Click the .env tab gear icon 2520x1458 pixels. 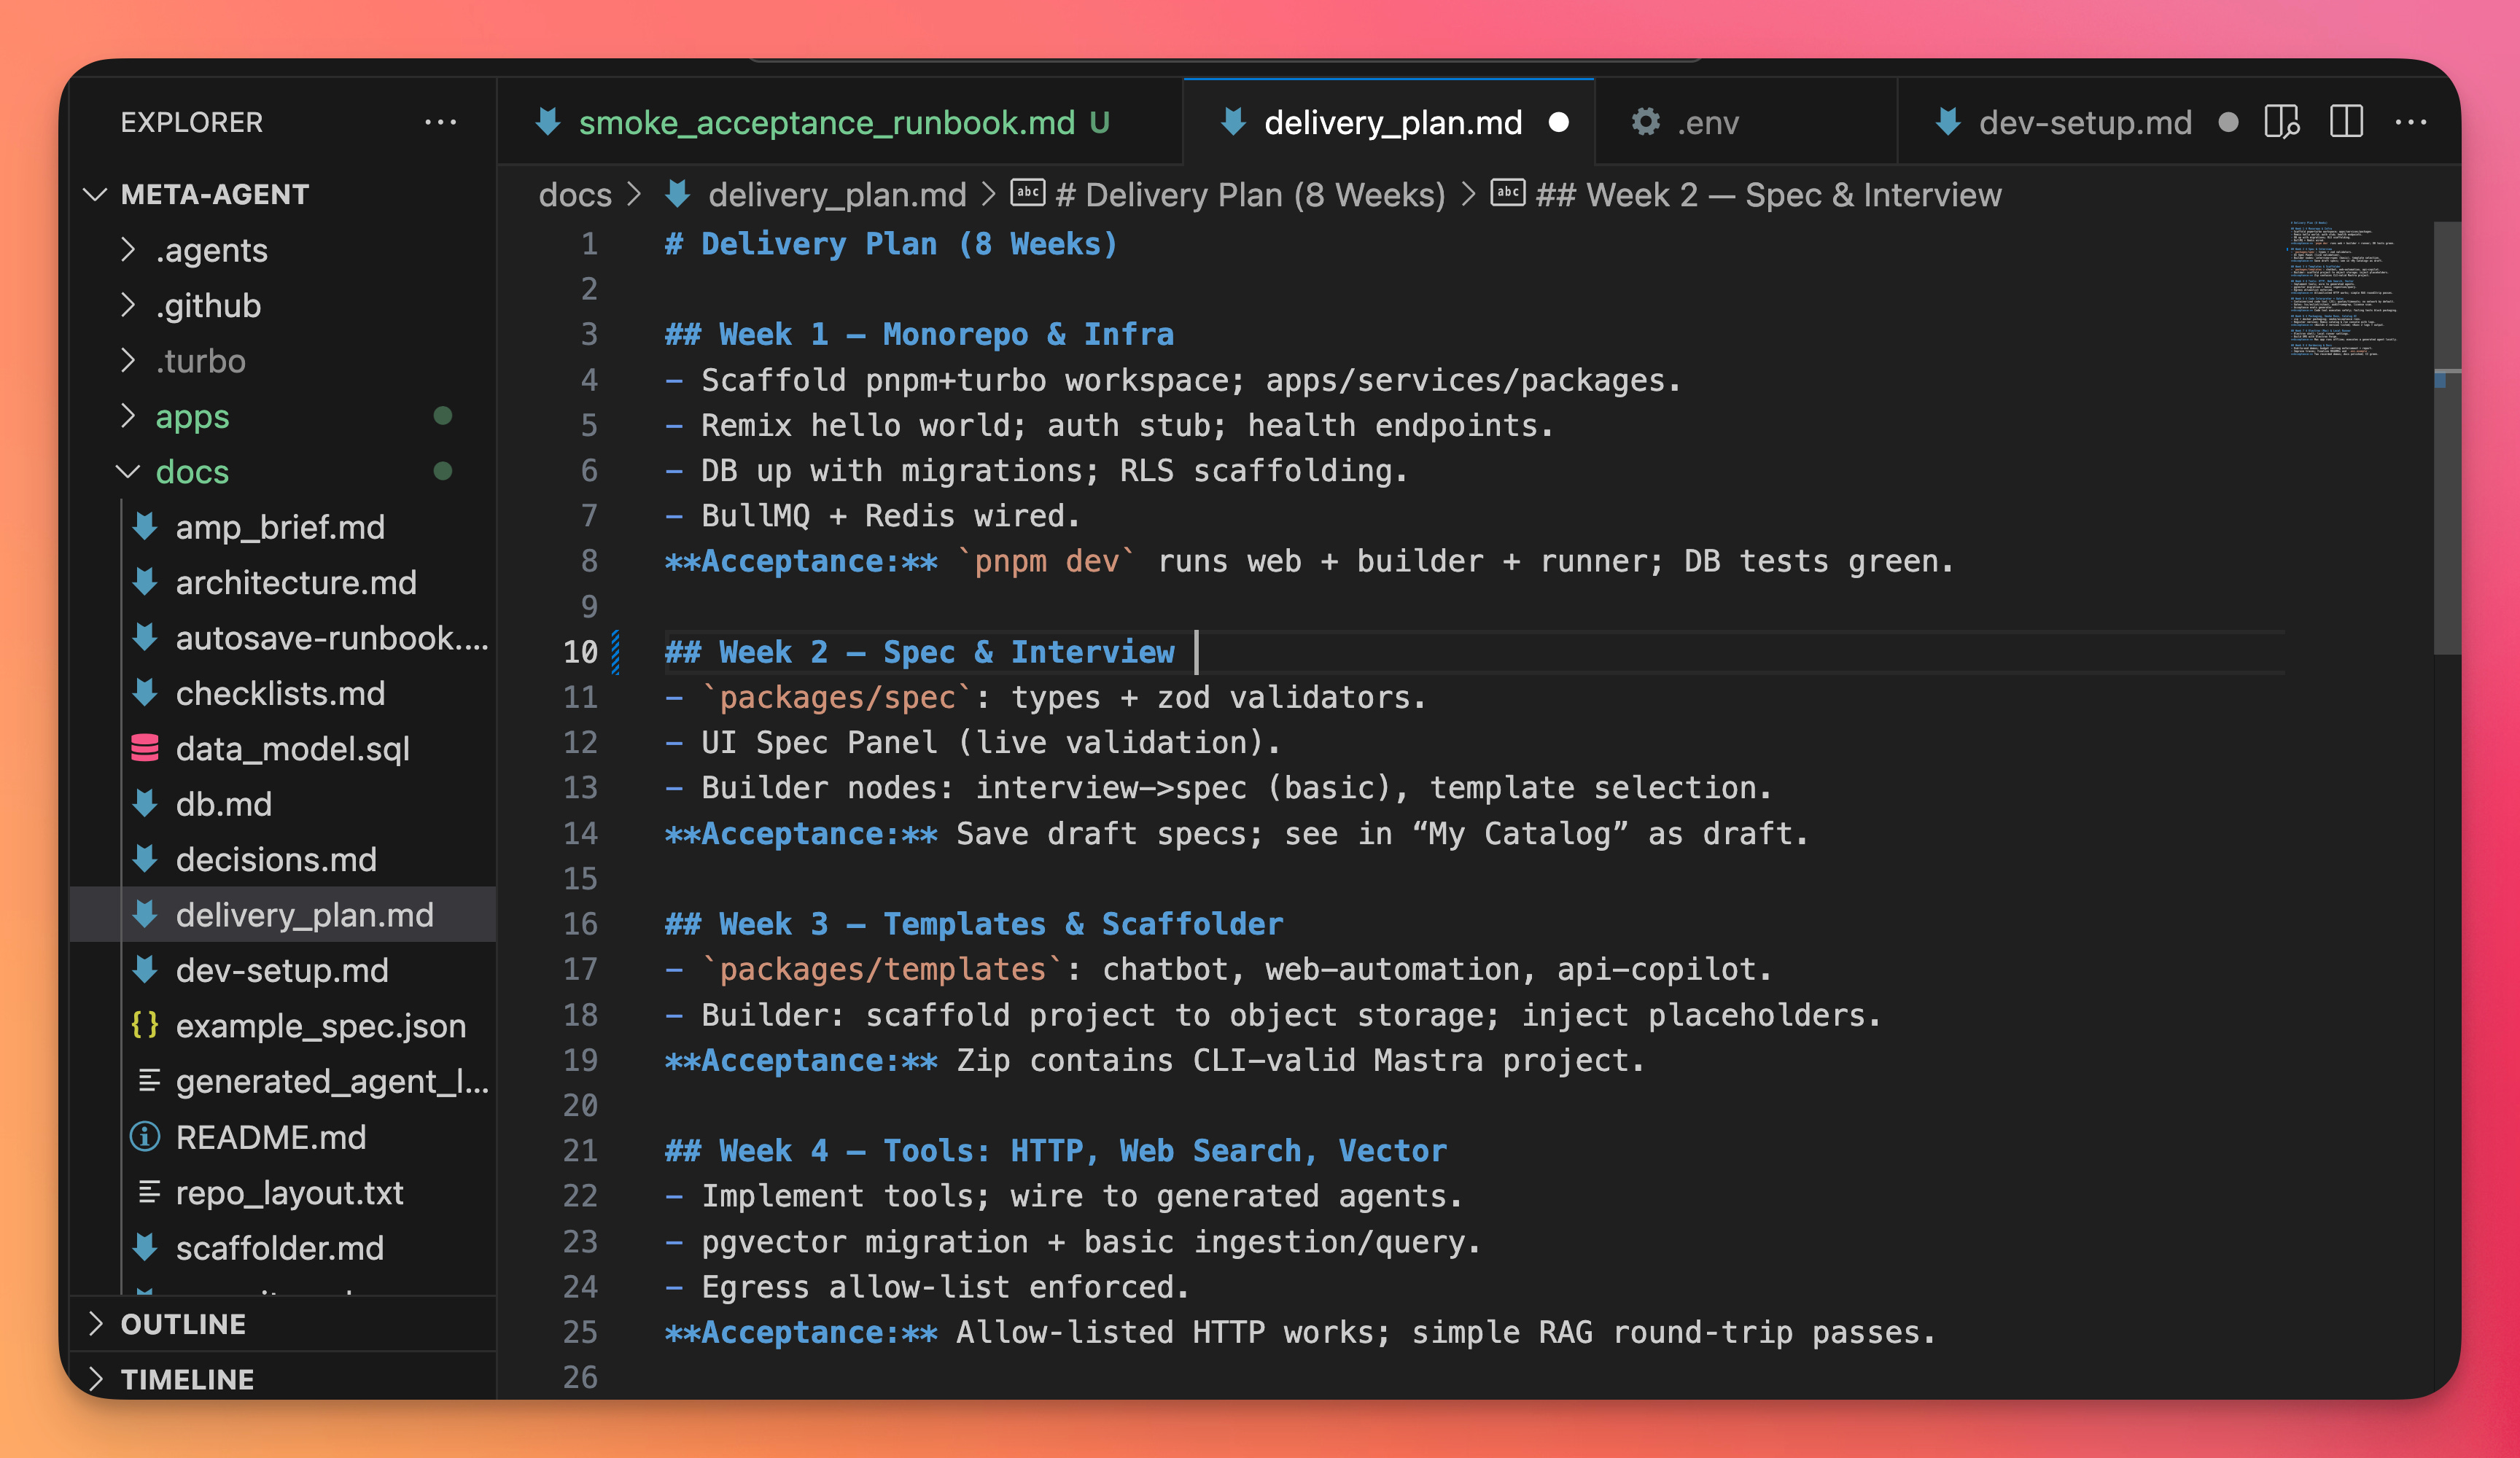[1645, 122]
